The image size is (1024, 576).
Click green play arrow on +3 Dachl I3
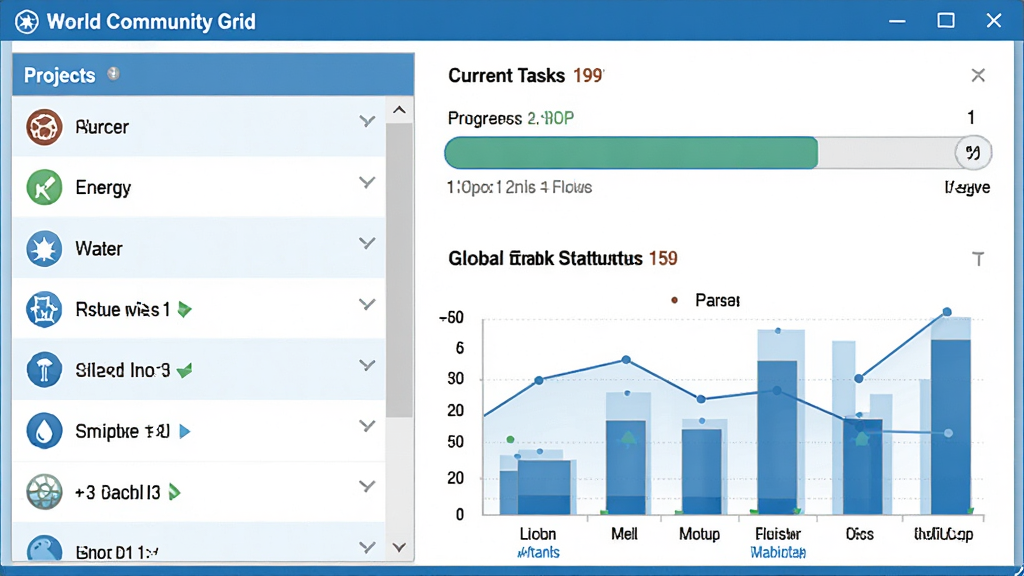(x=174, y=492)
